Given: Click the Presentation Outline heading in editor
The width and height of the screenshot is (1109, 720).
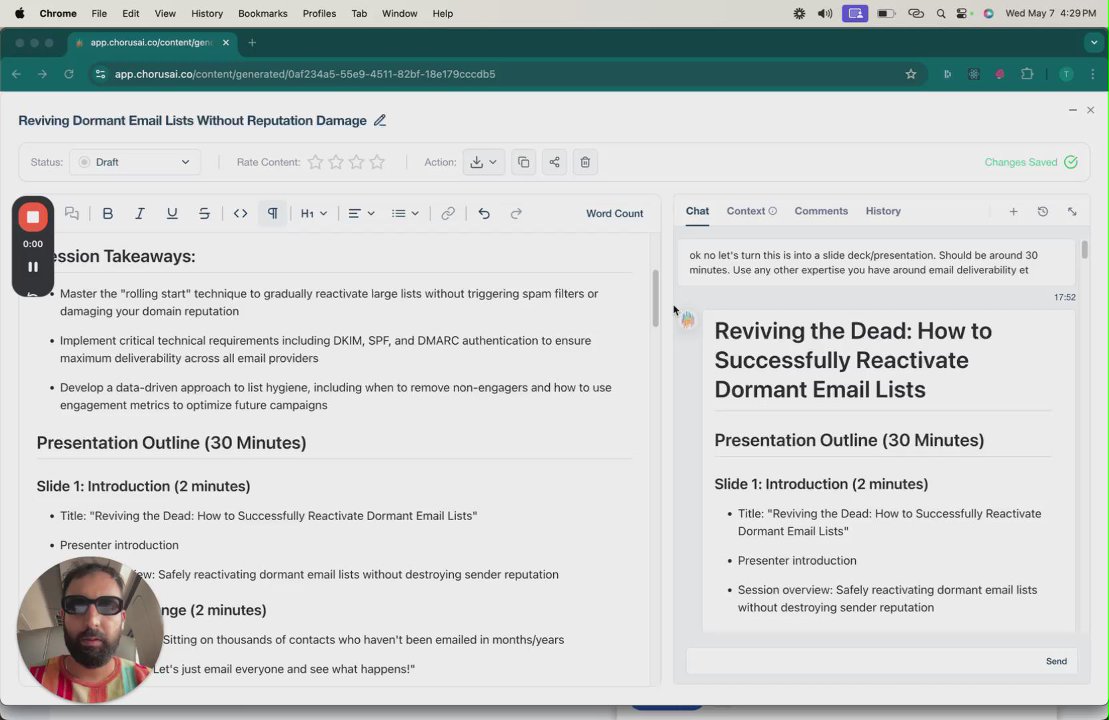Looking at the screenshot, I should (171, 443).
